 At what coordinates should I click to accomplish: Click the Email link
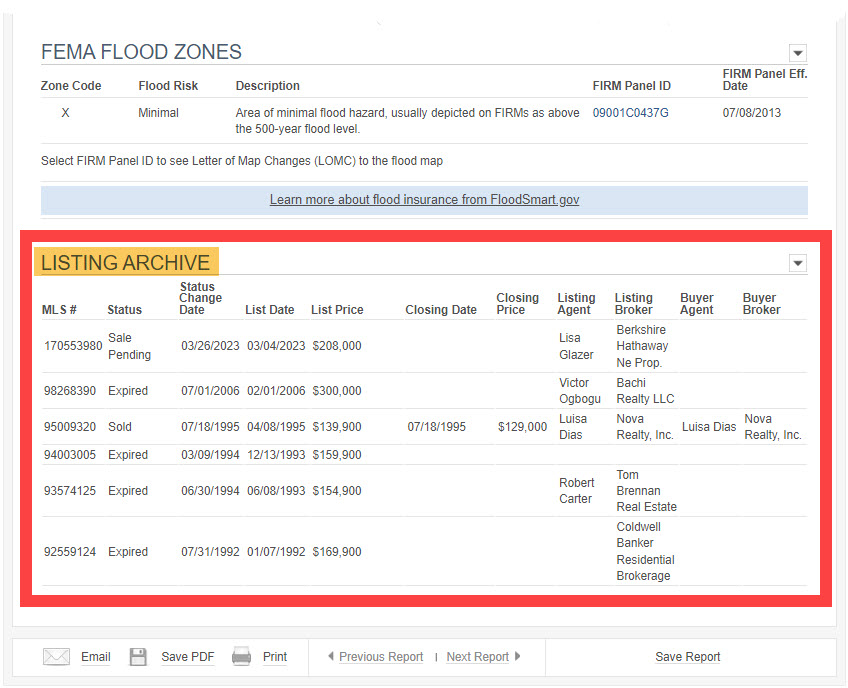point(96,657)
